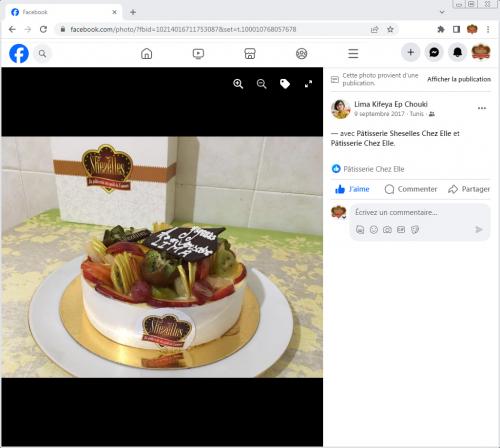This screenshot has width=500, height=448.
Task: Open the Watch video icon
Action: [x=198, y=53]
